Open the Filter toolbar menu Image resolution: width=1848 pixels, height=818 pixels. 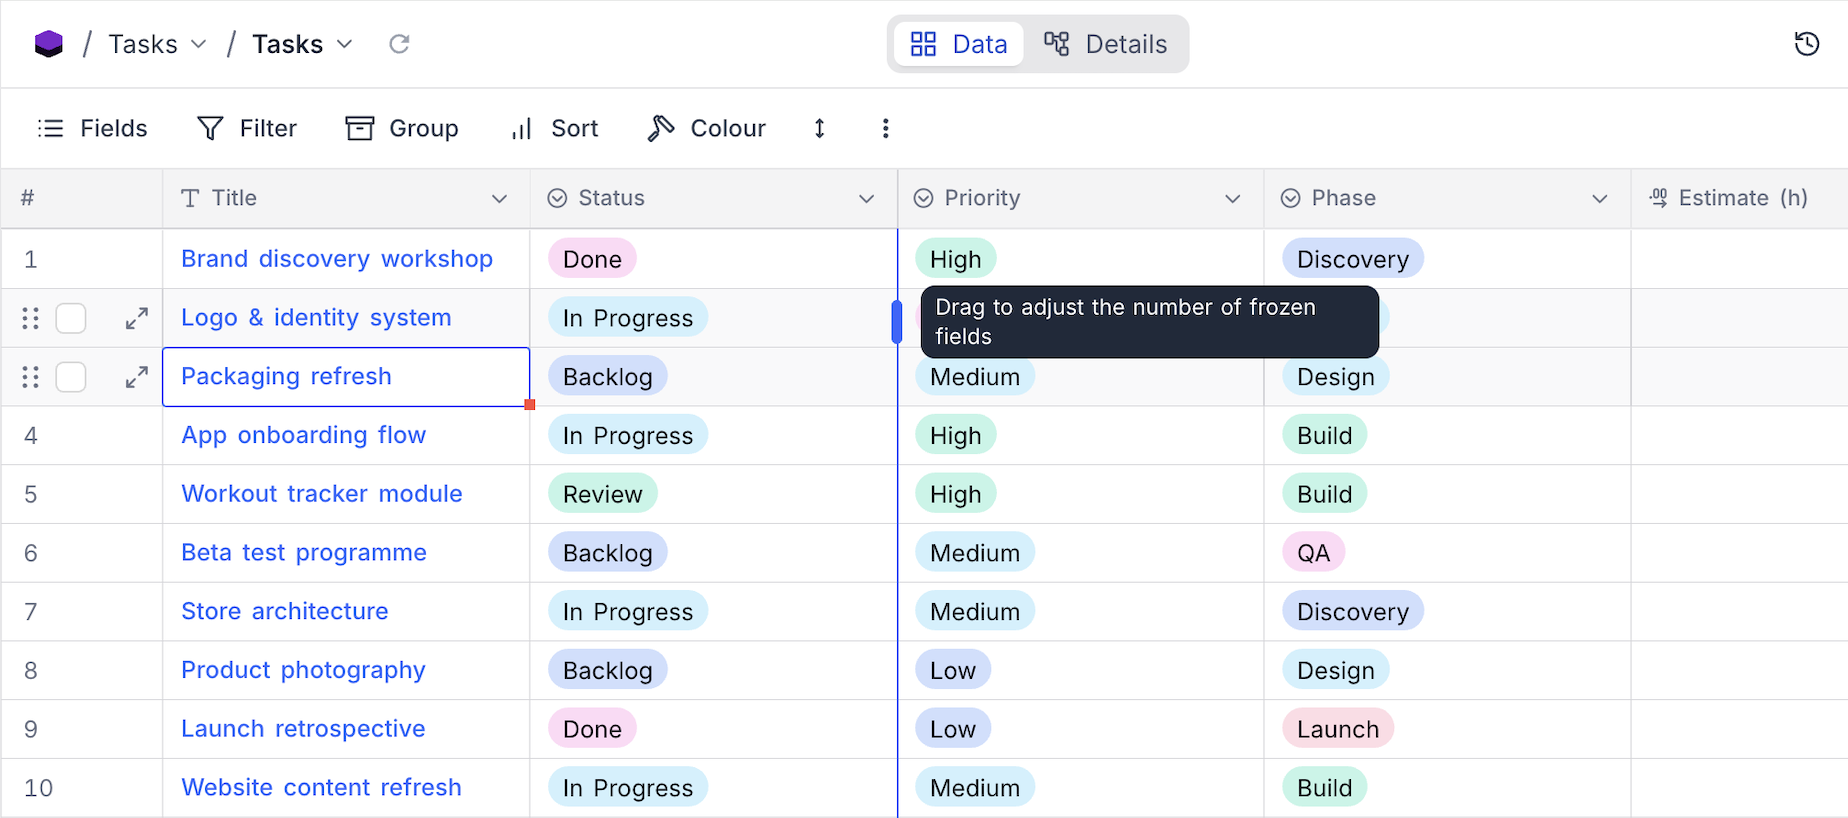(247, 128)
